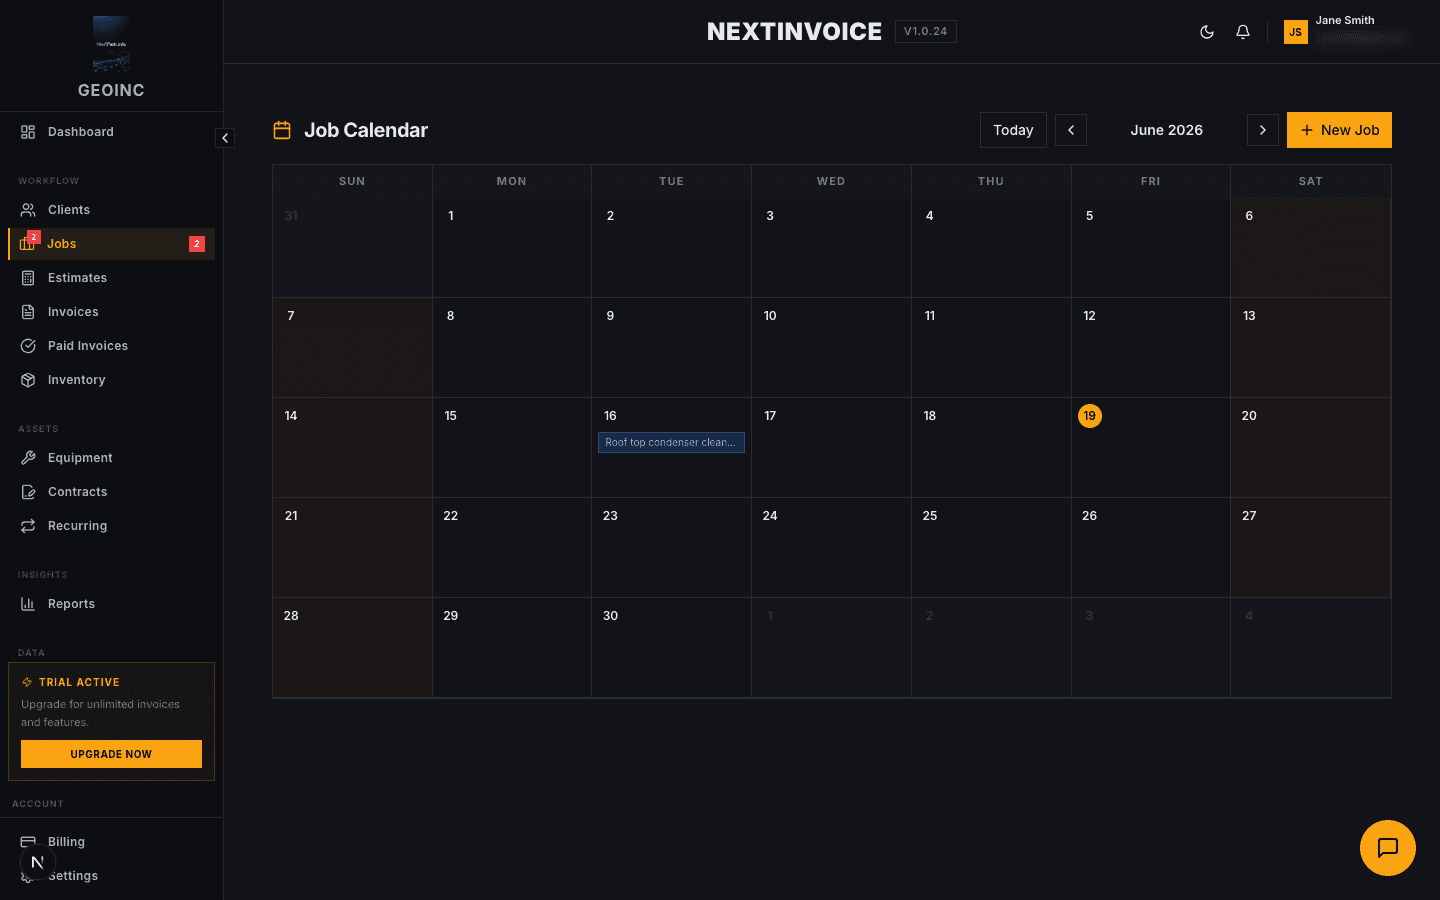Image resolution: width=1440 pixels, height=900 pixels.
Task: Open Settings menu item
Action: pos(111,876)
